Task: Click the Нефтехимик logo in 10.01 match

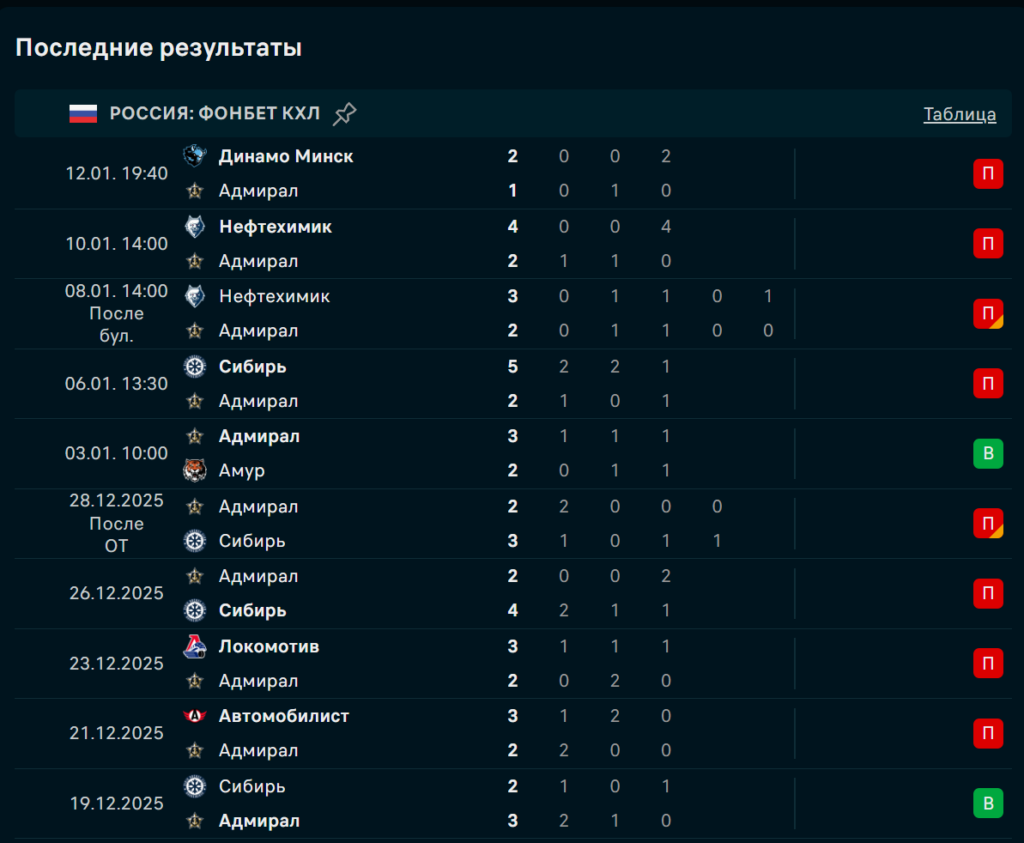Action: click(195, 227)
